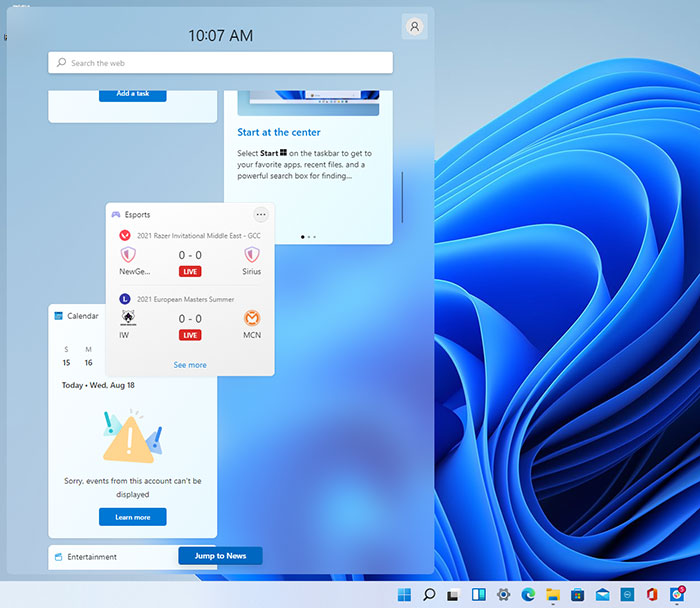Viewport: 700px width, 608px height.
Task: Click the IW team logo
Action: [128, 318]
